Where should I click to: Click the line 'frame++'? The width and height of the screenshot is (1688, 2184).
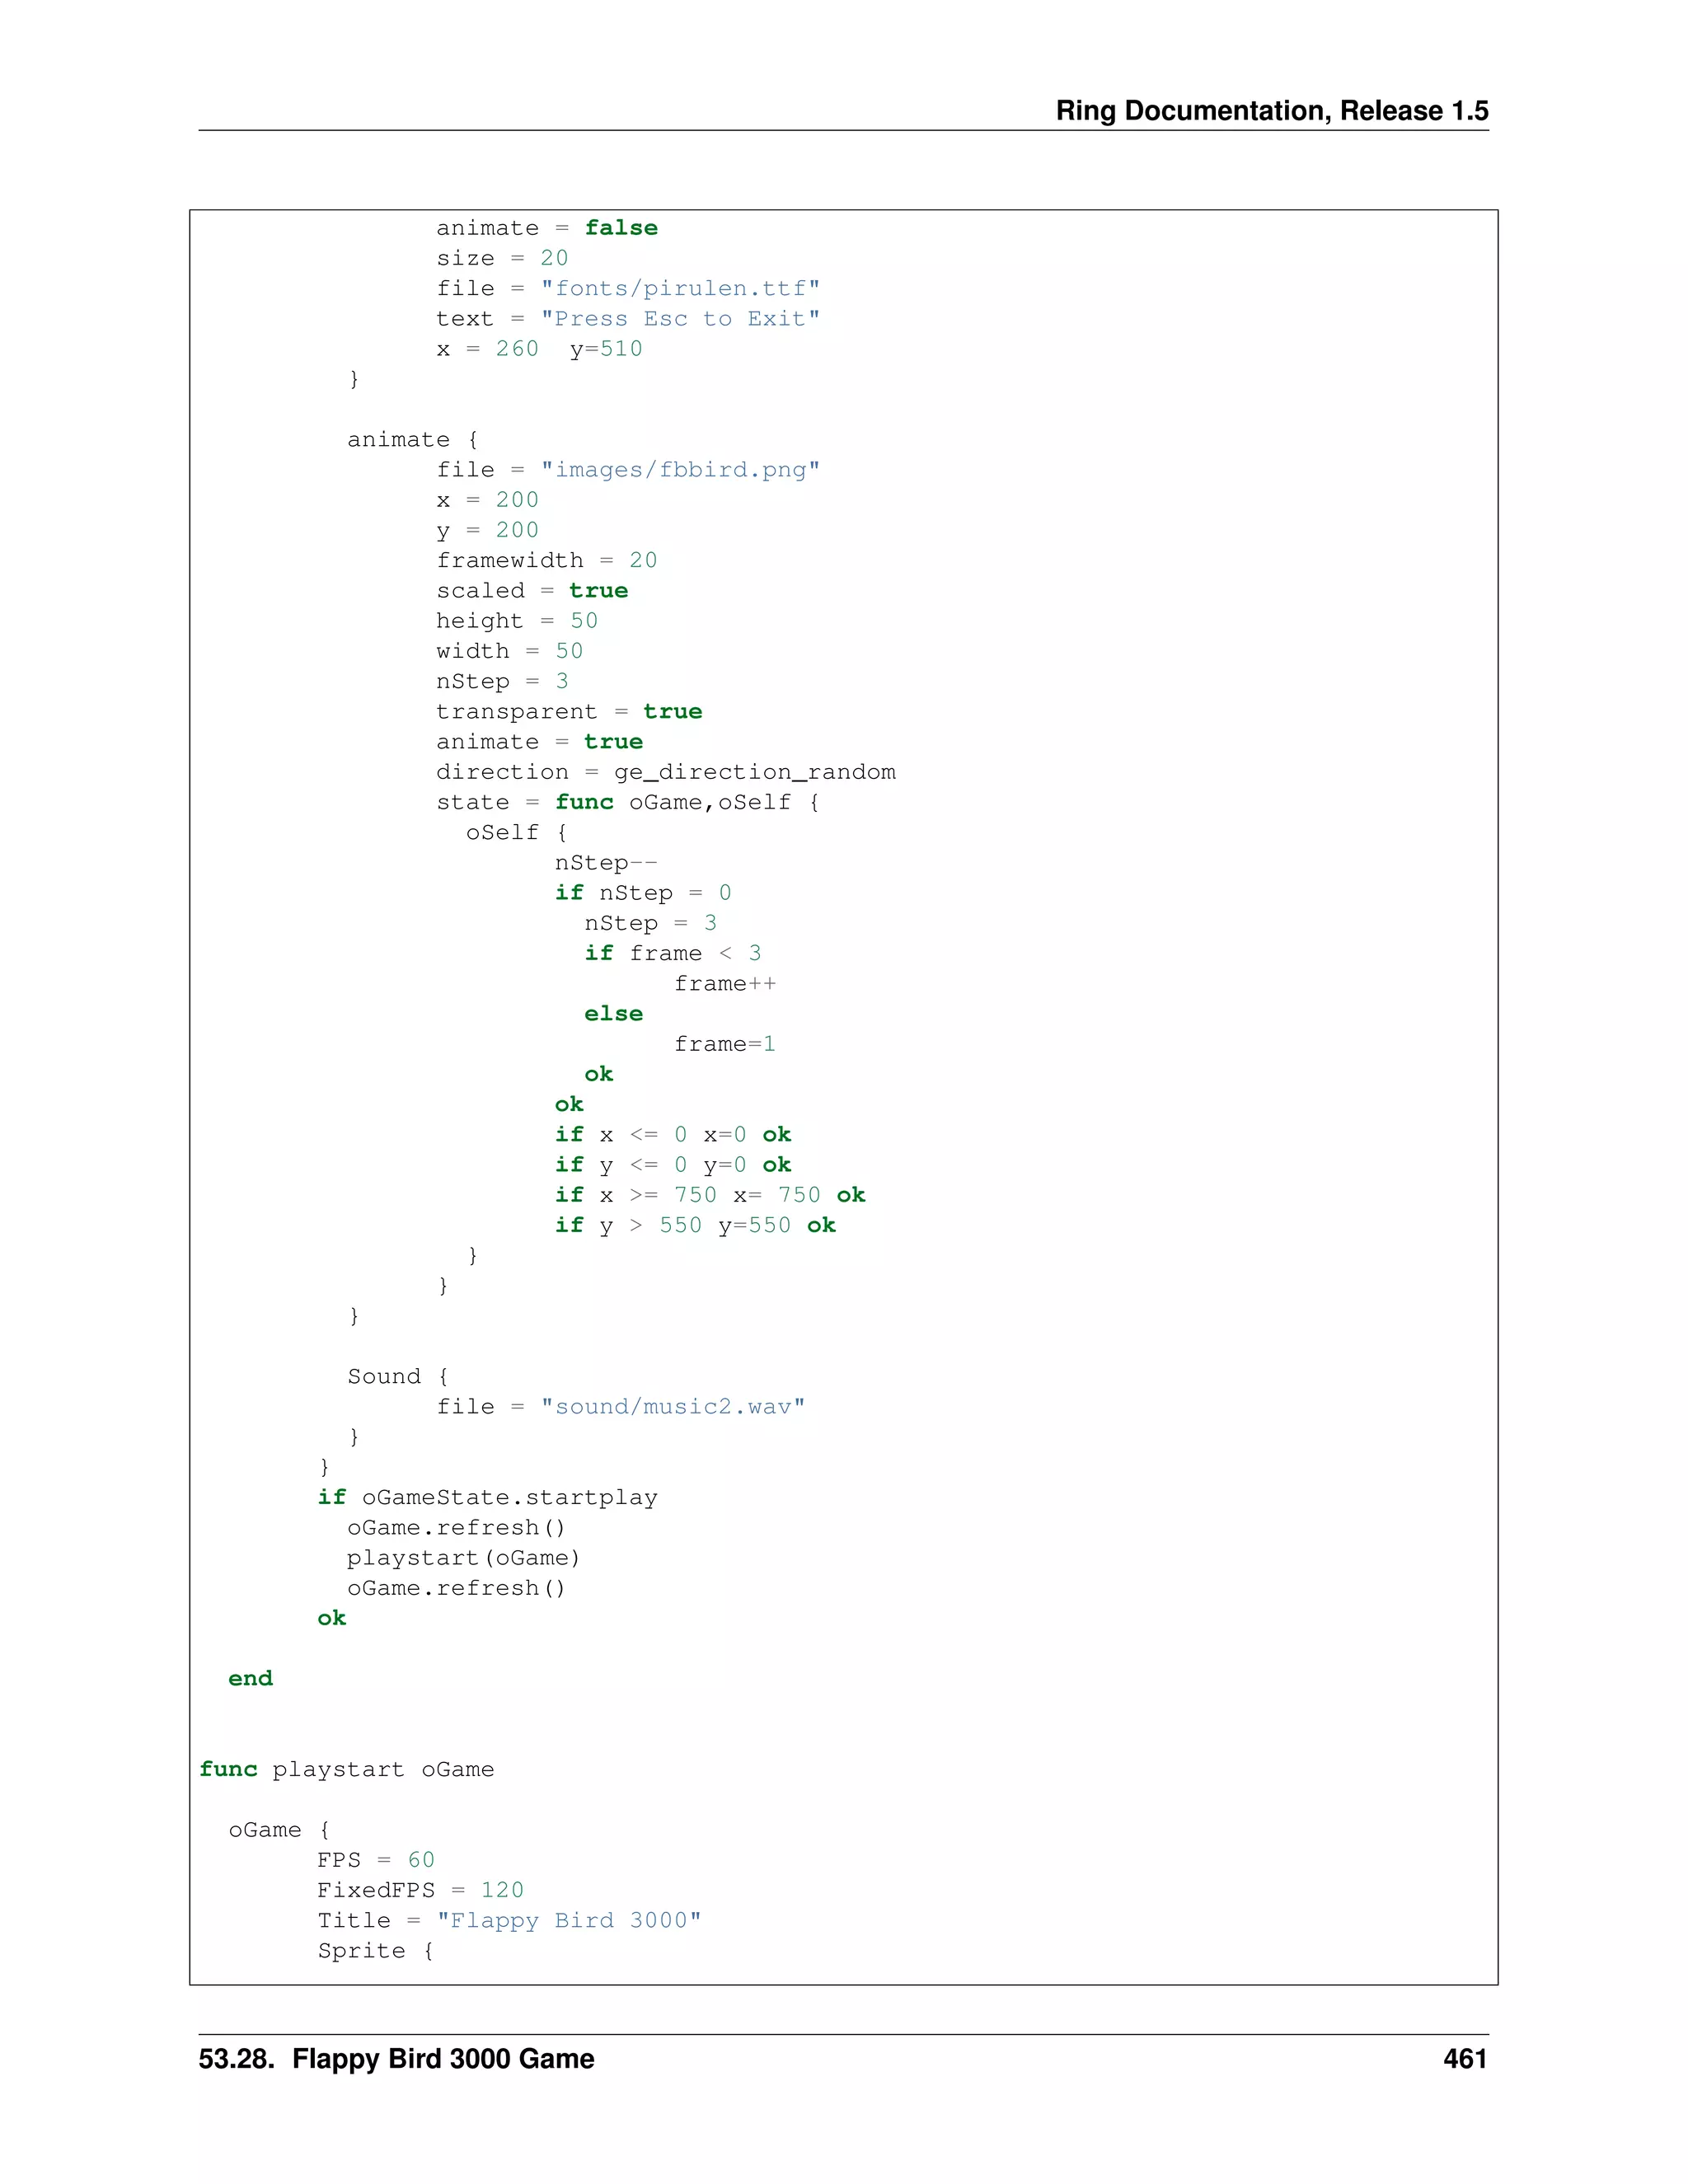(725, 984)
